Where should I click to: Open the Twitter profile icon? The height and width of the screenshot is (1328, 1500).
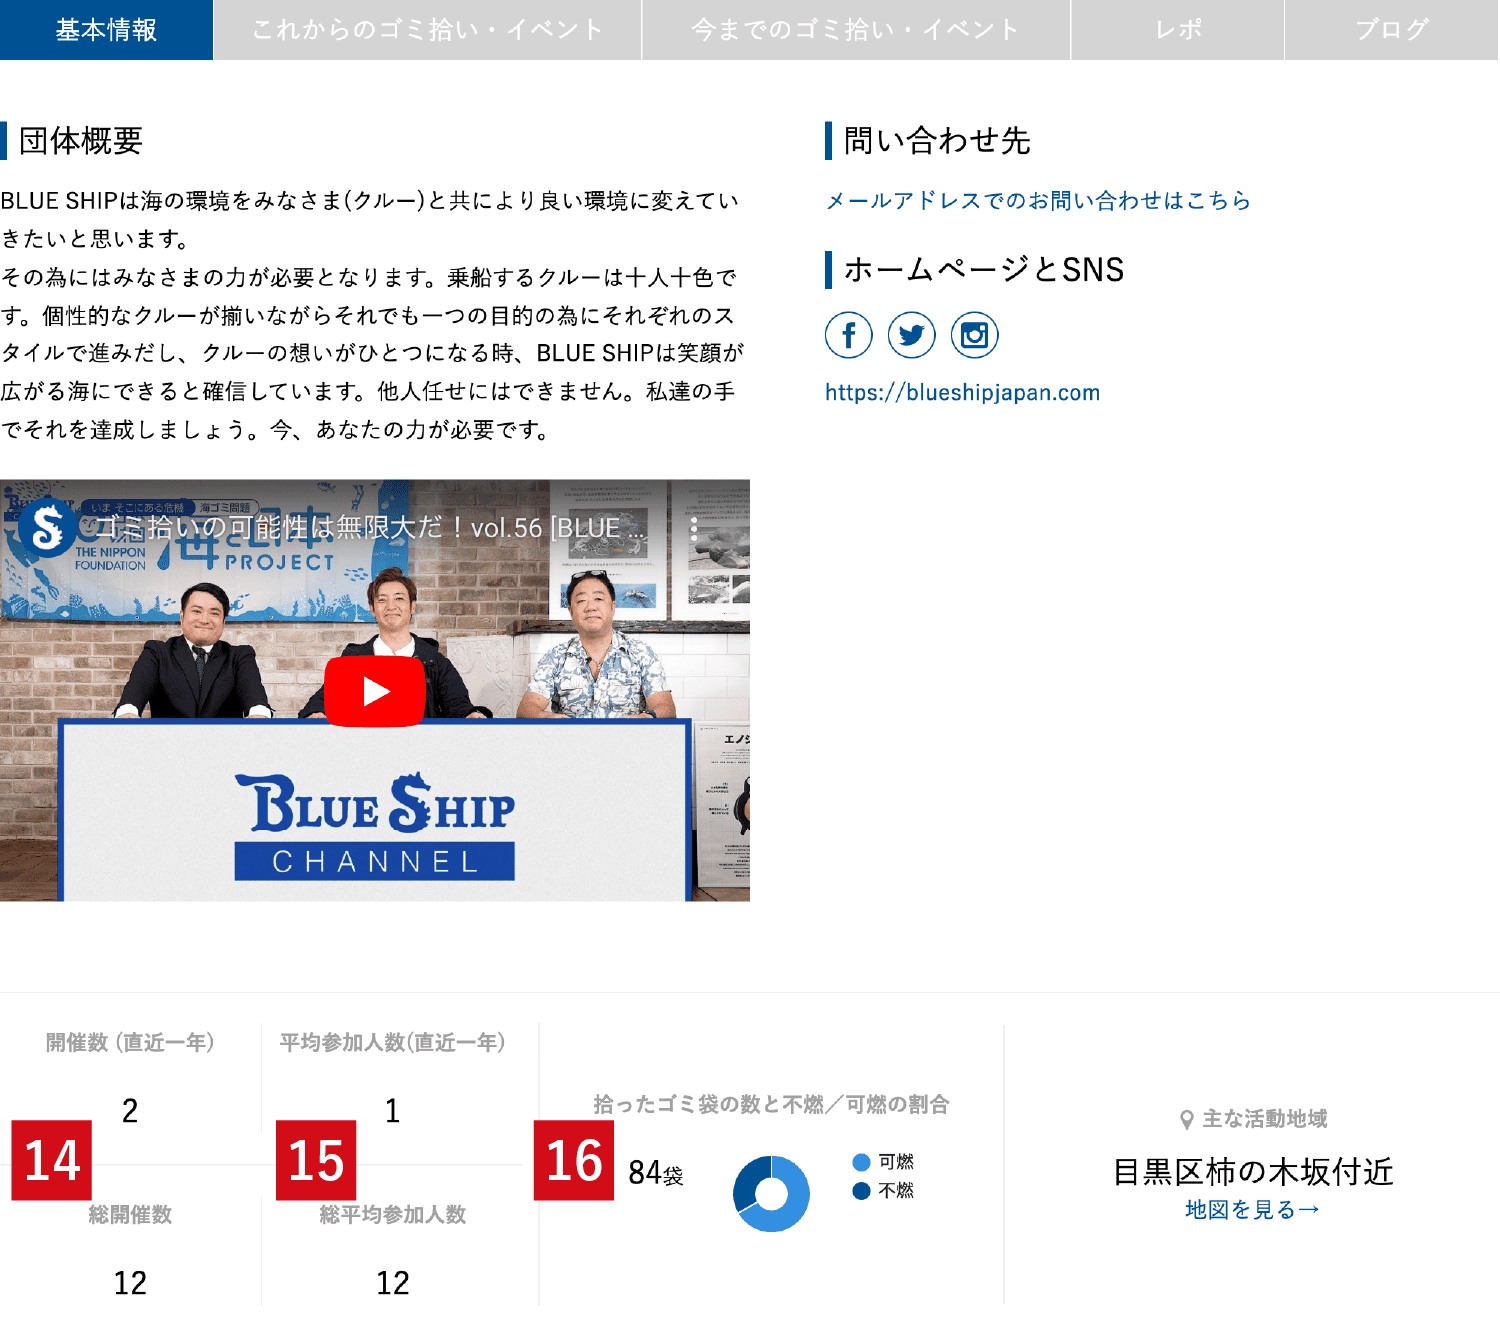pyautogui.click(x=911, y=335)
